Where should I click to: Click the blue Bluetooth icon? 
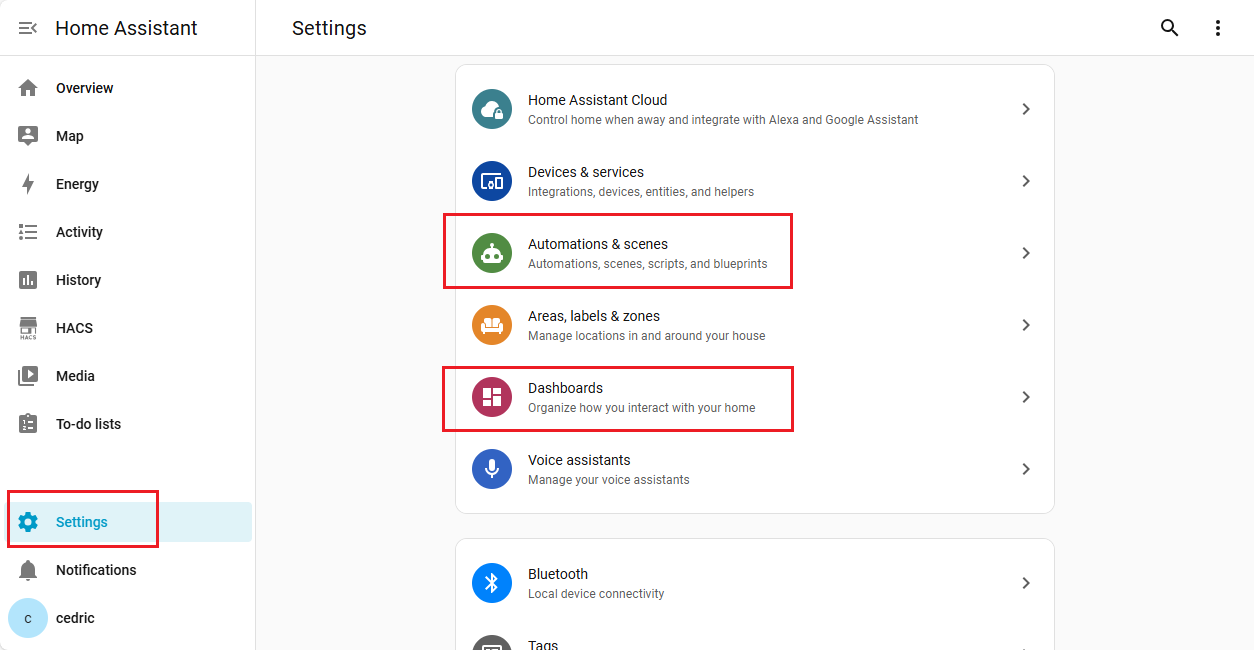click(x=491, y=583)
